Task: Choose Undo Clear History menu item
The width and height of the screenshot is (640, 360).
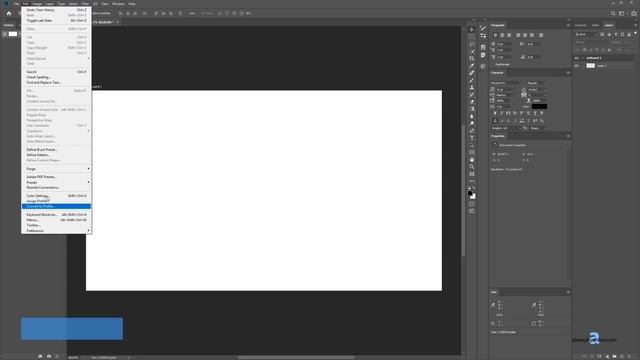Action: (56, 10)
